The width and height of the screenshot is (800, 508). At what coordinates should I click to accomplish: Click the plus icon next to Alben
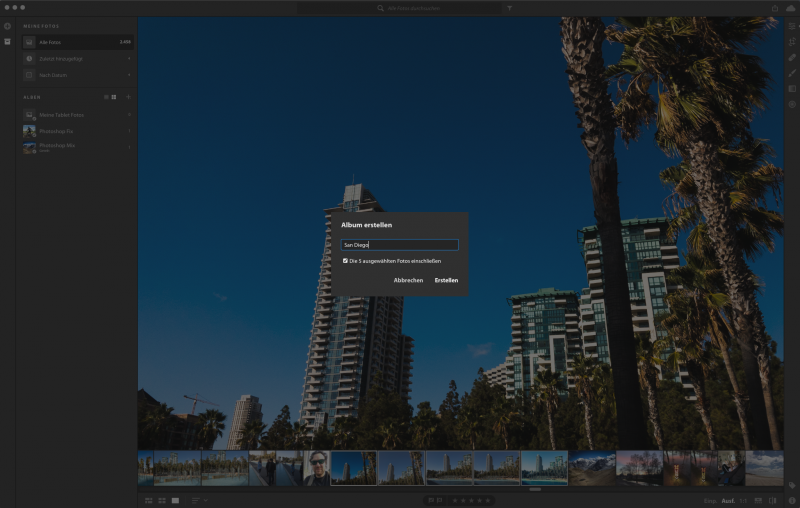coord(128,97)
